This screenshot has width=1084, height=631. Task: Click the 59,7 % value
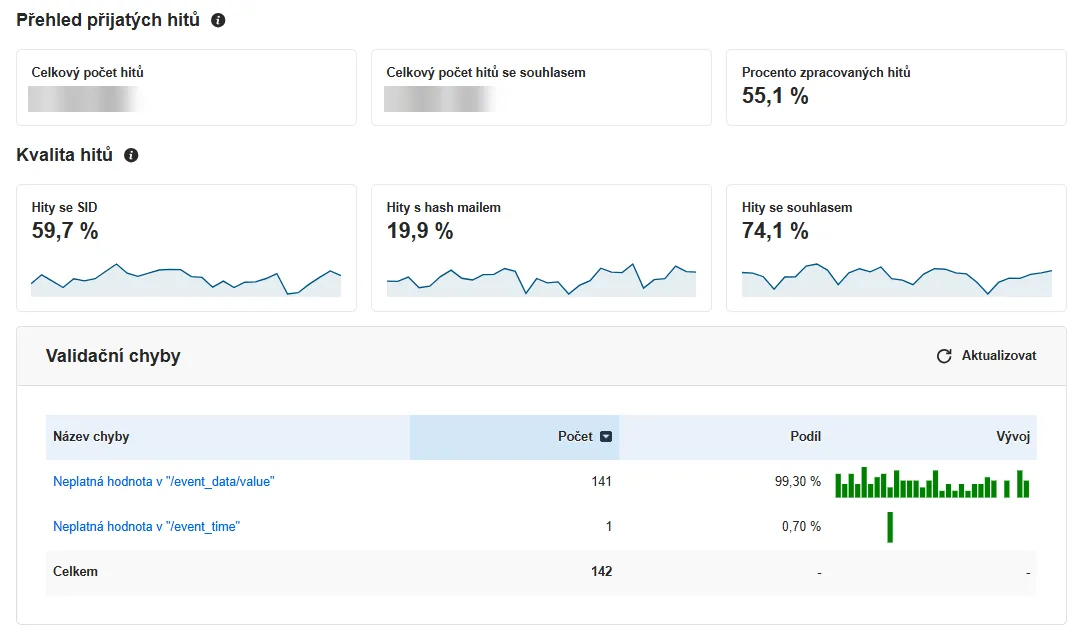[65, 231]
